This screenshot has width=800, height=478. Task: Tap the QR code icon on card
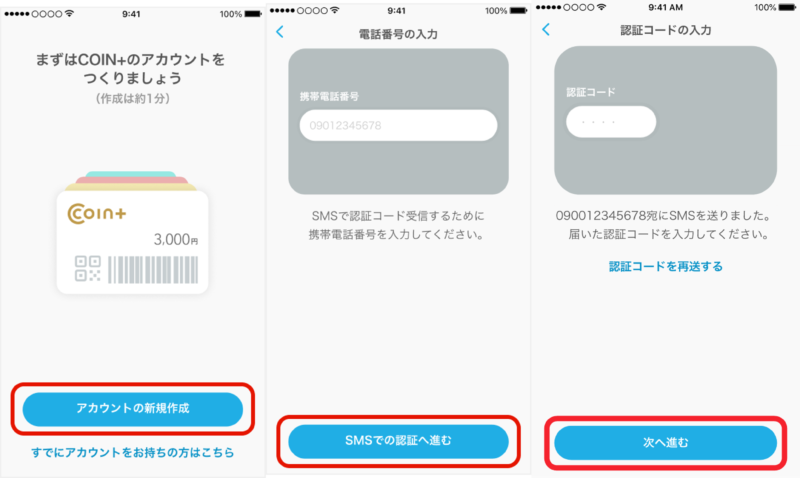tap(87, 269)
